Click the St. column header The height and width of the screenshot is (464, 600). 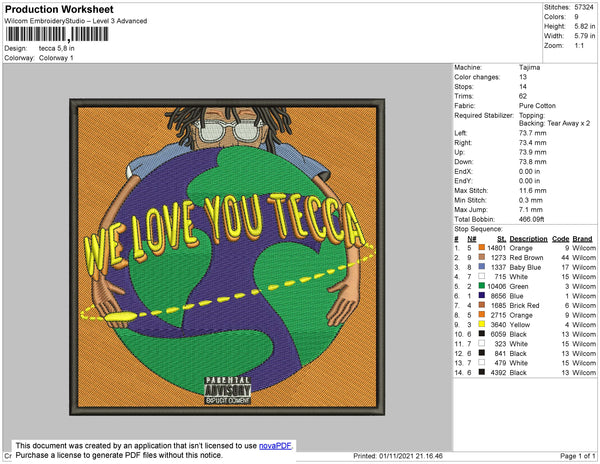(x=502, y=239)
